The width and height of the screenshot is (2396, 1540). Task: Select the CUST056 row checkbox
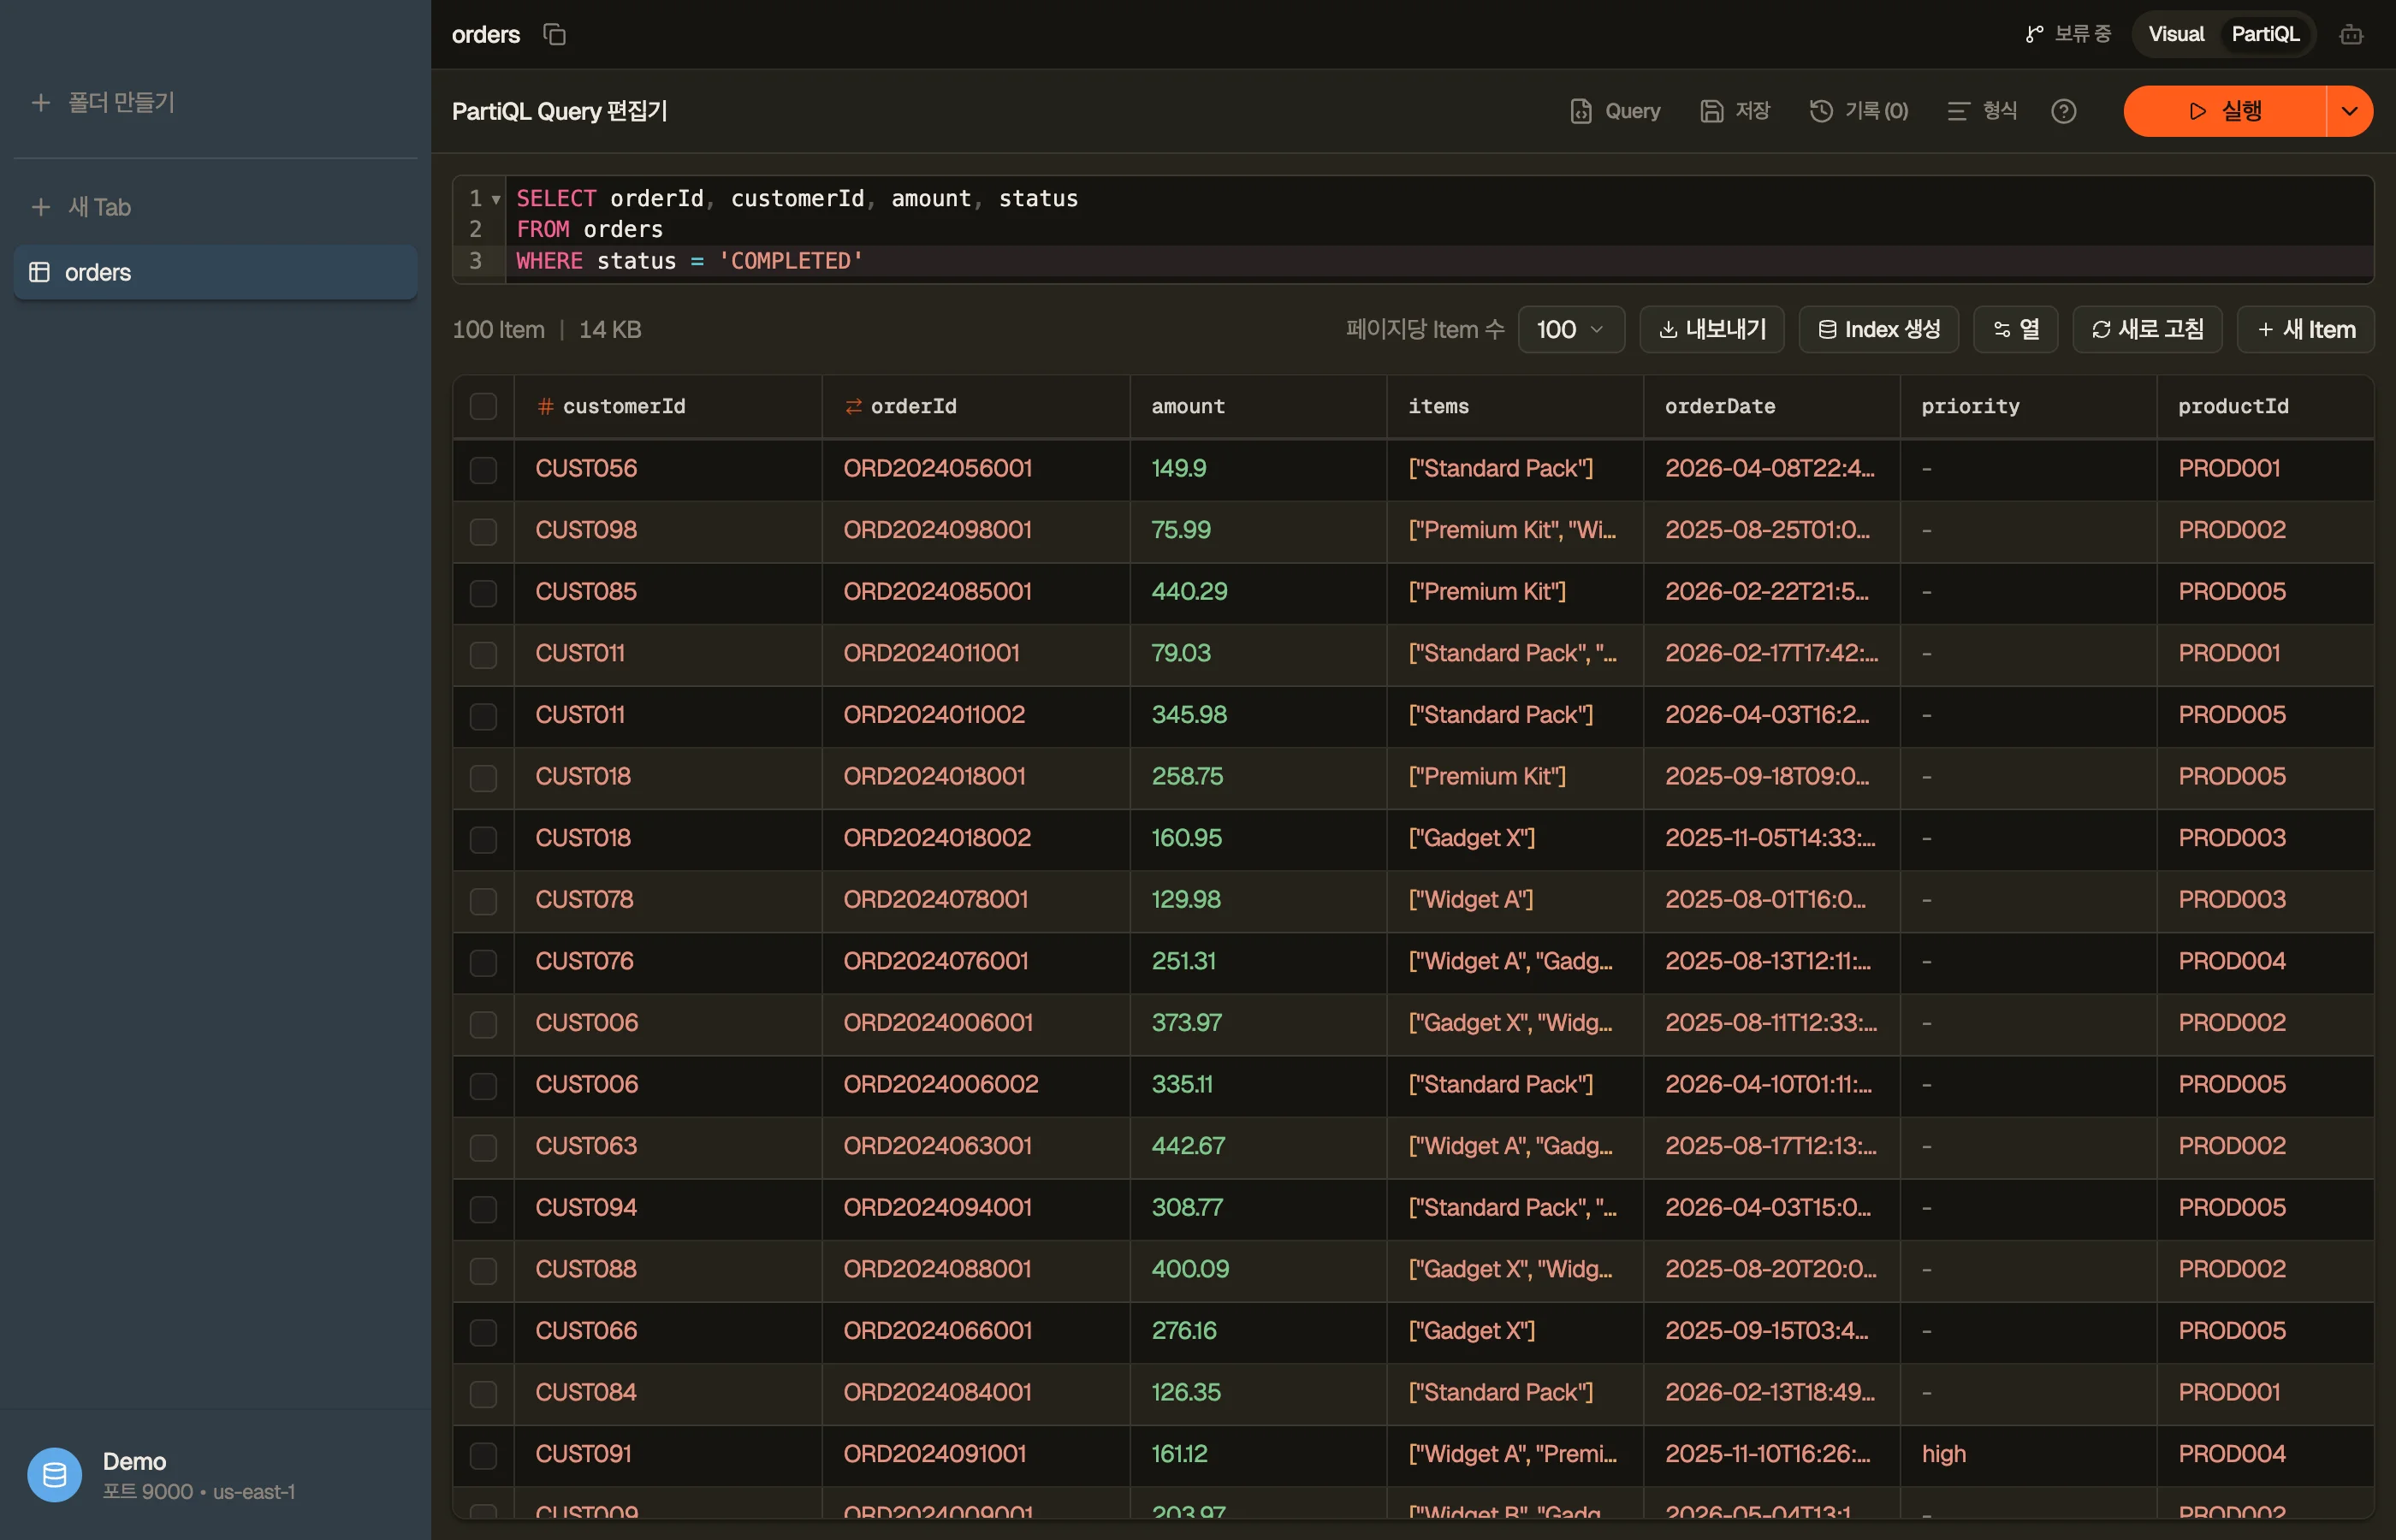tap(483, 469)
